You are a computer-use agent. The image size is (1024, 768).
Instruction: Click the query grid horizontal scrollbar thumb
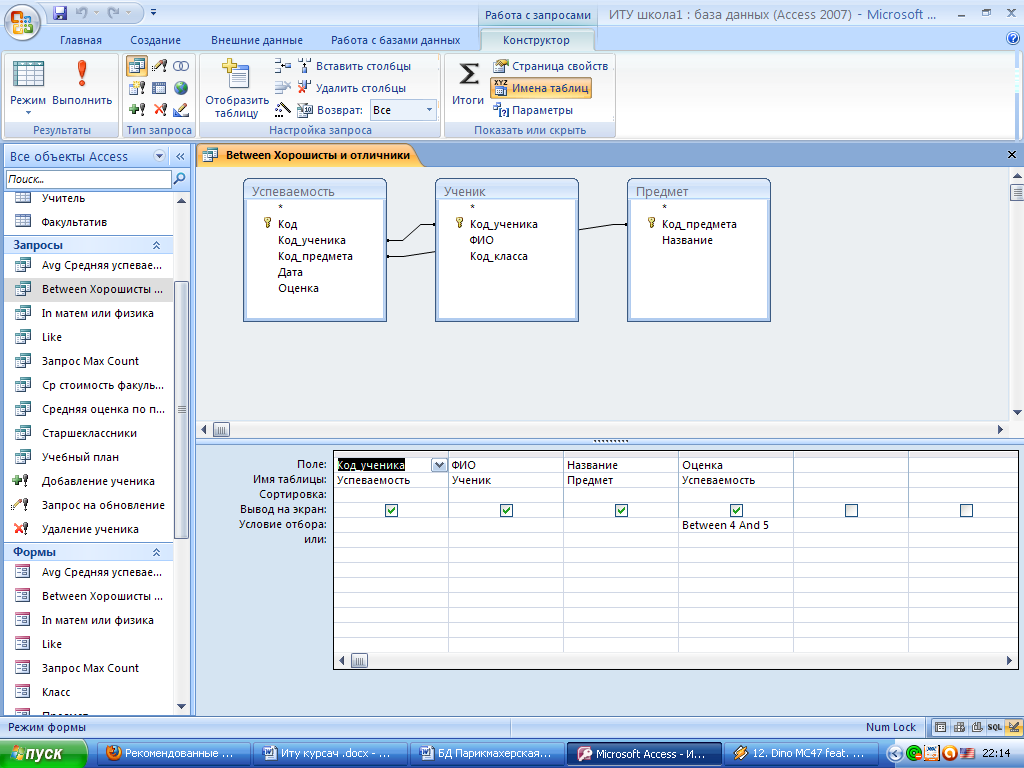point(359,661)
